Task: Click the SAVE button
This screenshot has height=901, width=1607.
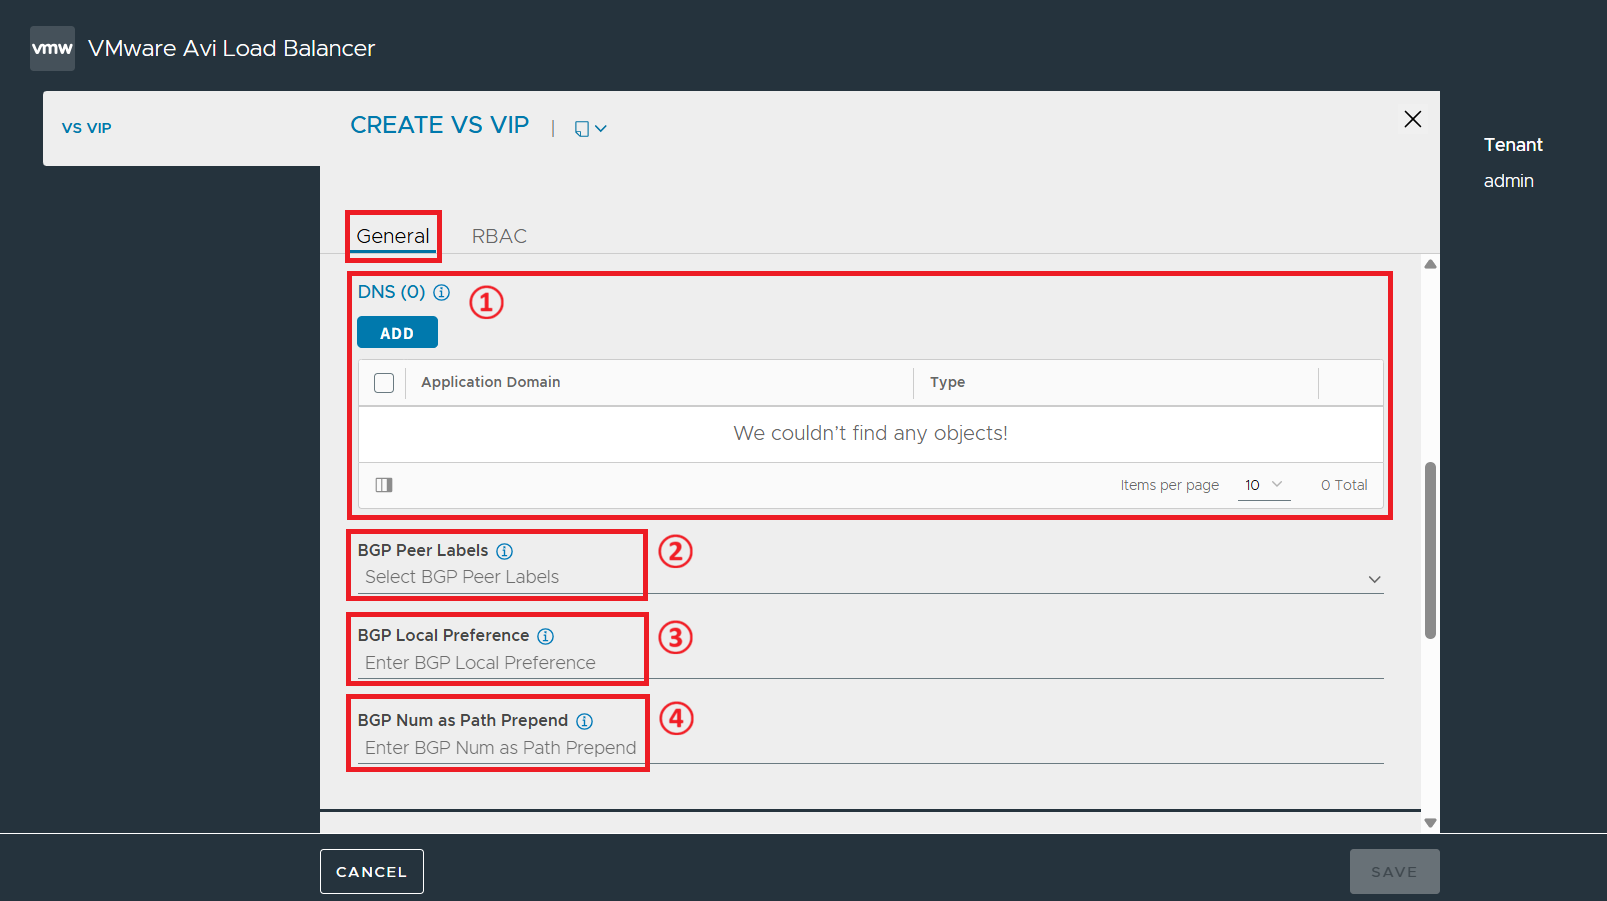Action: [1394, 872]
